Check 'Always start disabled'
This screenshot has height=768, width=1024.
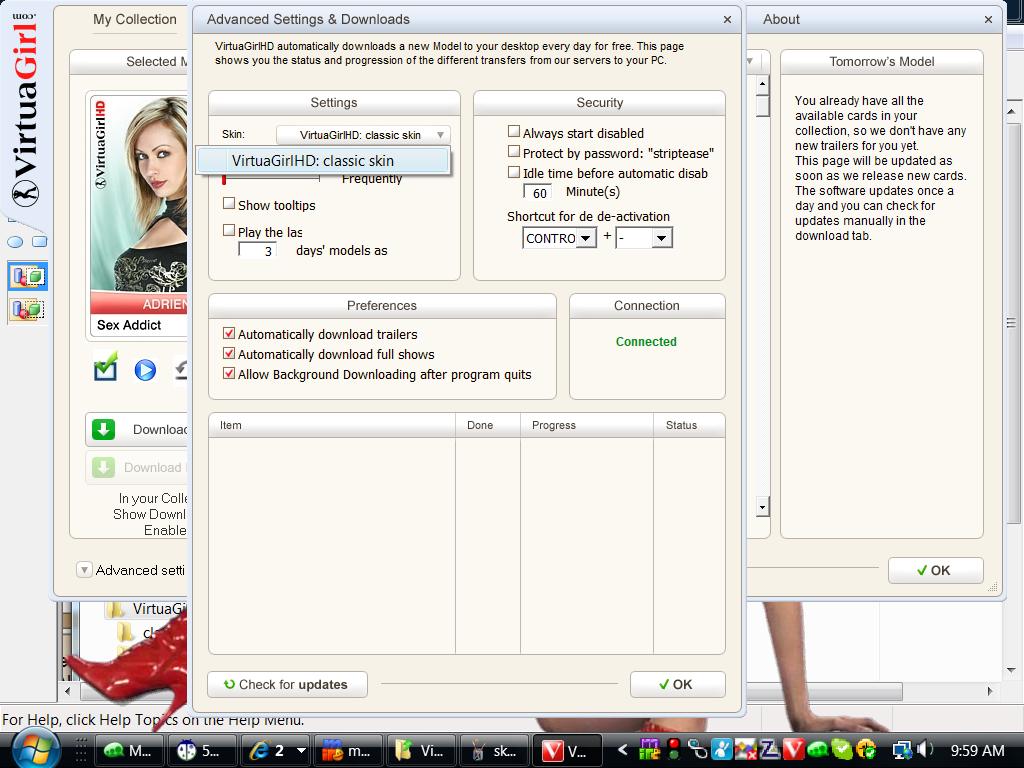click(514, 131)
